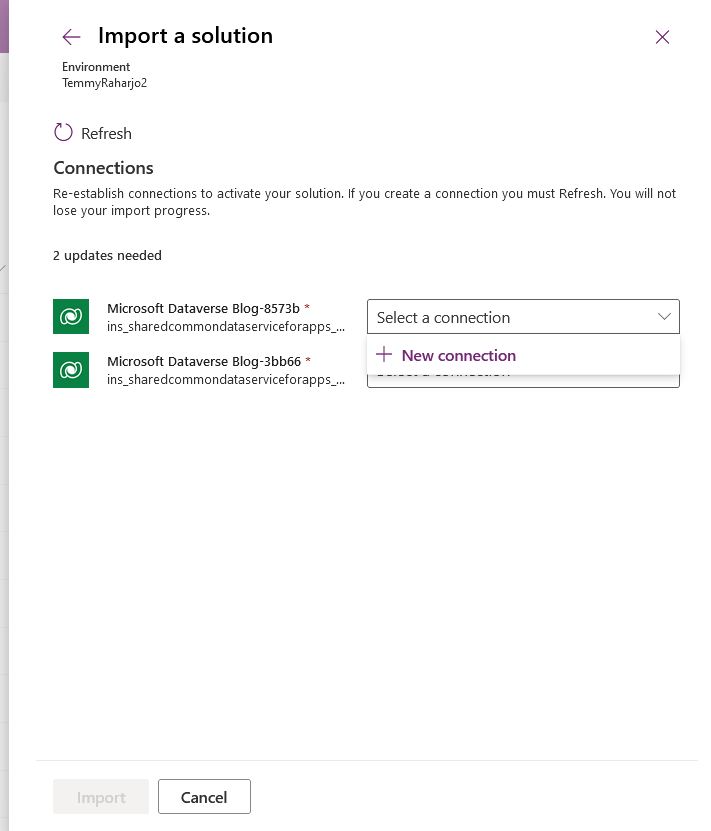This screenshot has width=711, height=831.
Task: Click logical name under Blog-3bb66
Action: (226, 379)
